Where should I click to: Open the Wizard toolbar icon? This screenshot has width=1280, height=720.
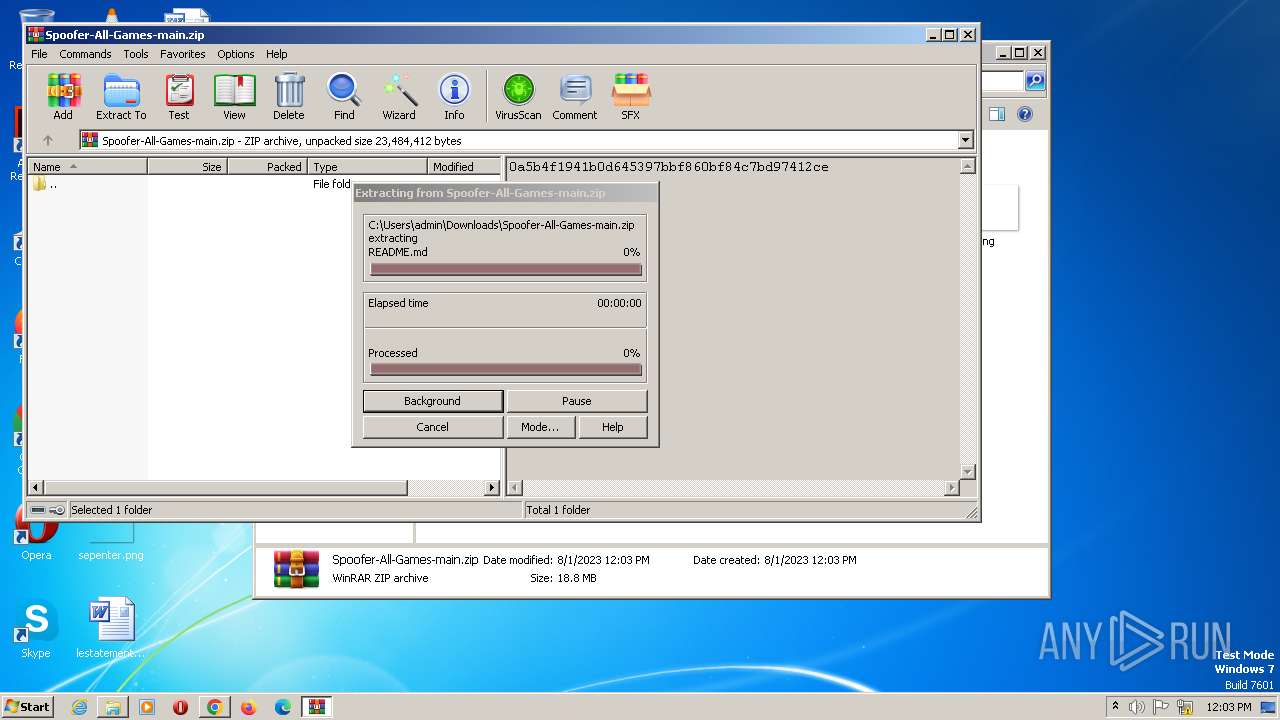(399, 97)
